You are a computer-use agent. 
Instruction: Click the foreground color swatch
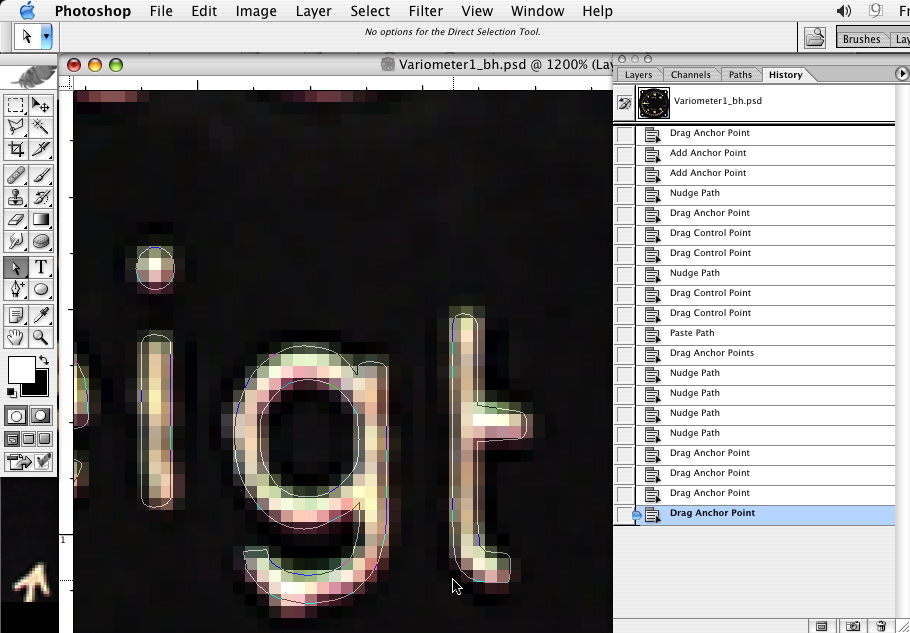(20, 370)
